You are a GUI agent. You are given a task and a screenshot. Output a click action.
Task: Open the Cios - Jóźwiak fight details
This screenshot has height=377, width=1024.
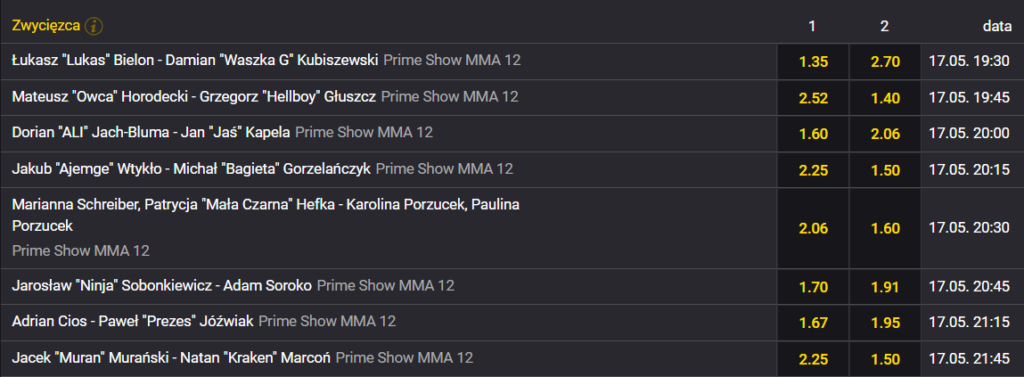pyautogui.click(x=133, y=321)
